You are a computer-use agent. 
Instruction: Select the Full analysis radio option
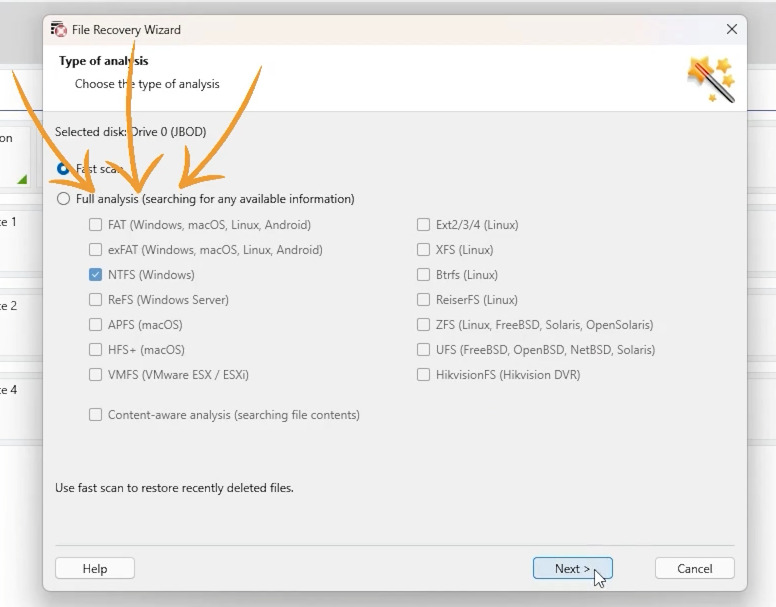(x=63, y=199)
